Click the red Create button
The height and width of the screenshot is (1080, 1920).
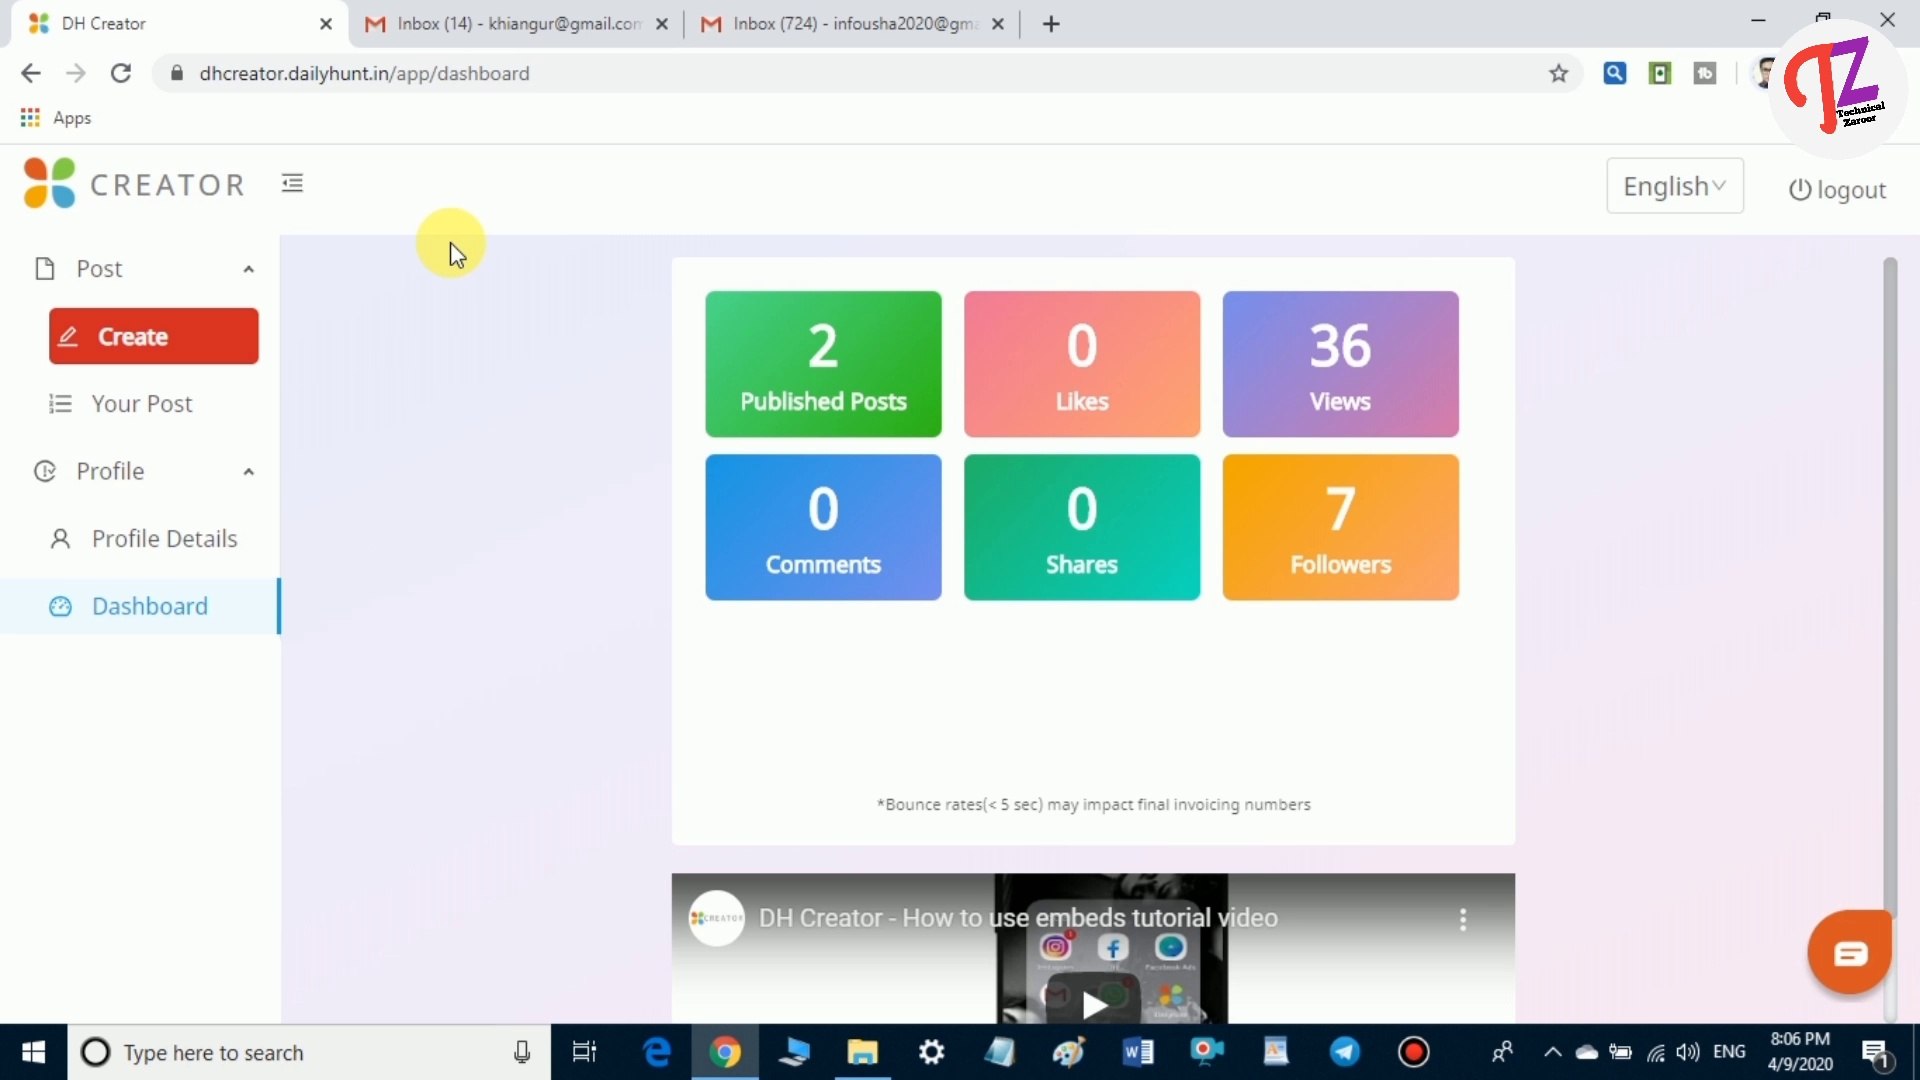(153, 337)
